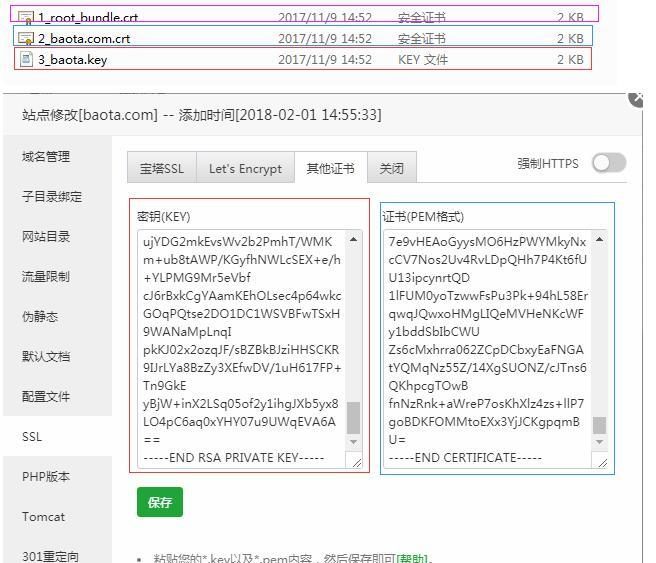This screenshot has height=563, width=656.
Task: Open 子目录绑定 in the sidebar
Action: pyautogui.click(x=52, y=197)
